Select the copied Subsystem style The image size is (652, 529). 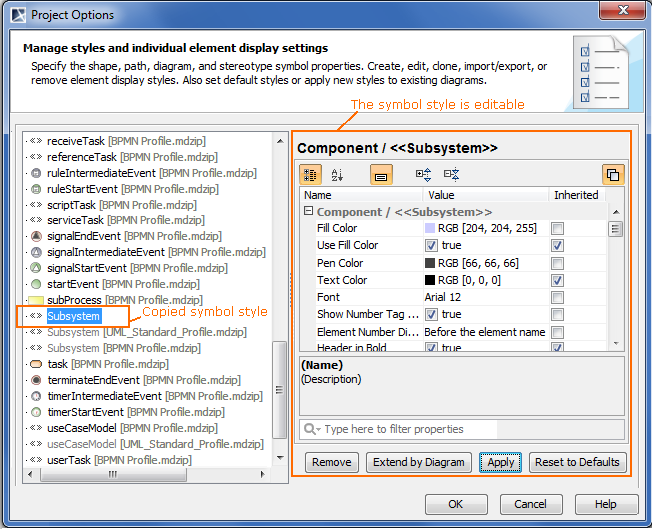pos(74,316)
